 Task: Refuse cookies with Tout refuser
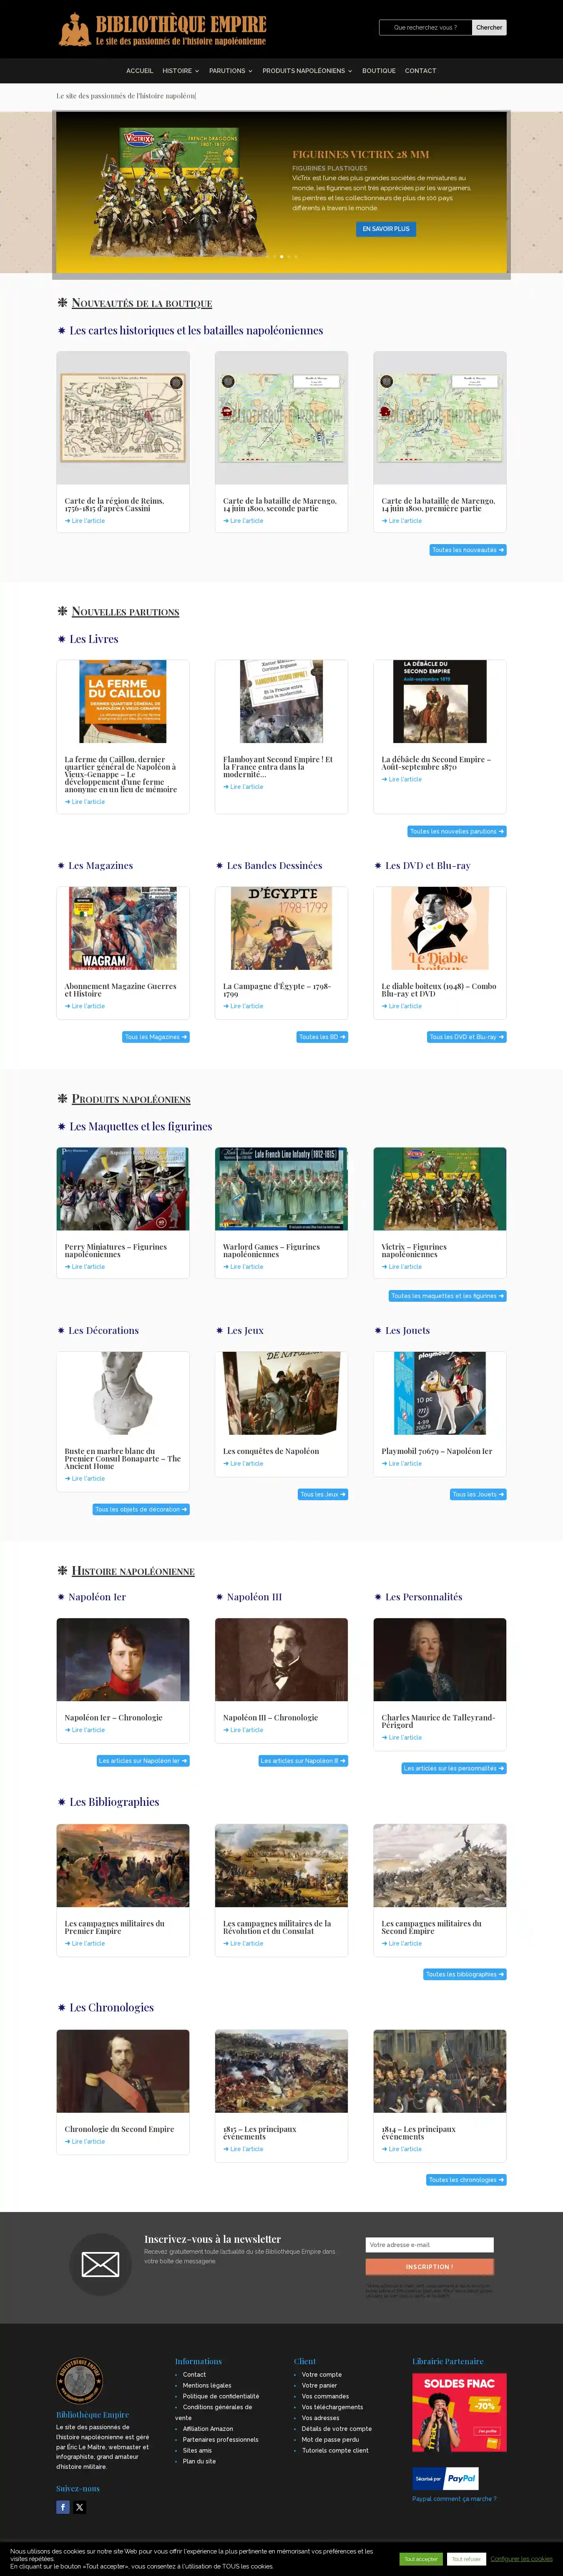tap(466, 2559)
